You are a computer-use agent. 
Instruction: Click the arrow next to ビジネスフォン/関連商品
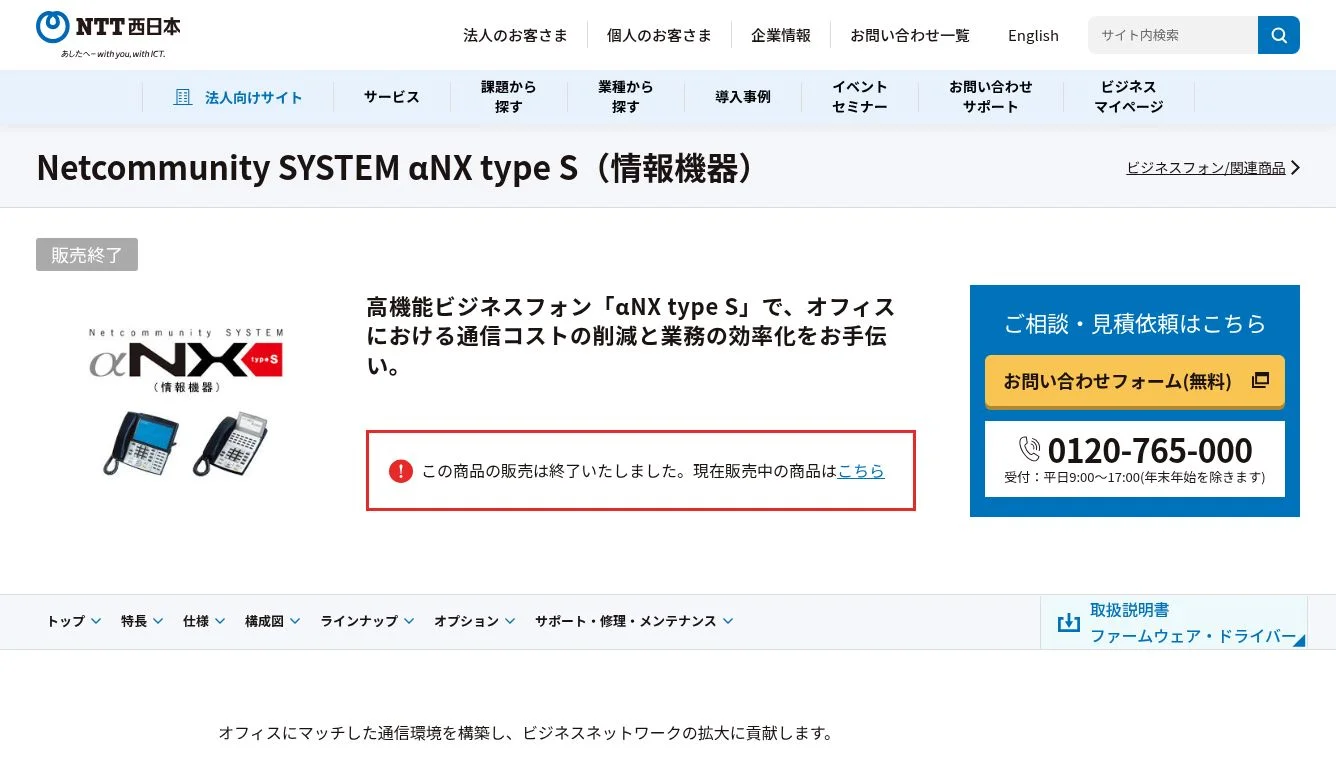1295,168
